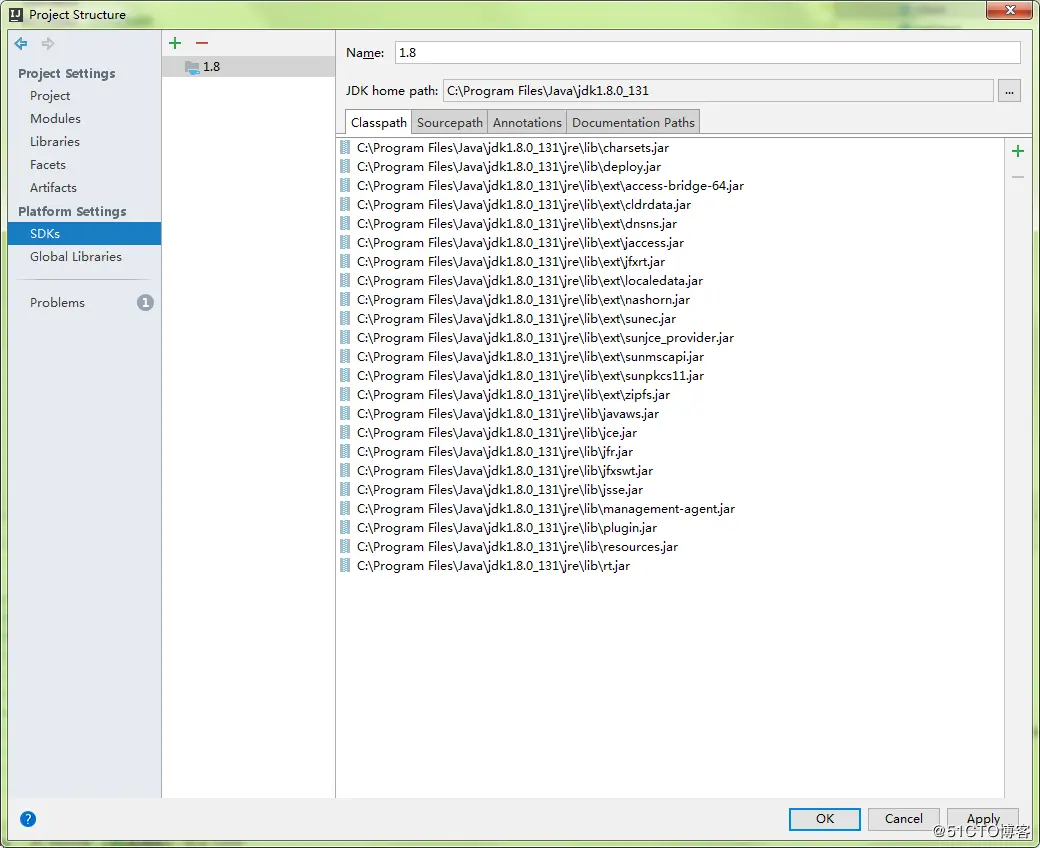
Task: Select the jfxswt.jar entry
Action: (x=670, y=471)
